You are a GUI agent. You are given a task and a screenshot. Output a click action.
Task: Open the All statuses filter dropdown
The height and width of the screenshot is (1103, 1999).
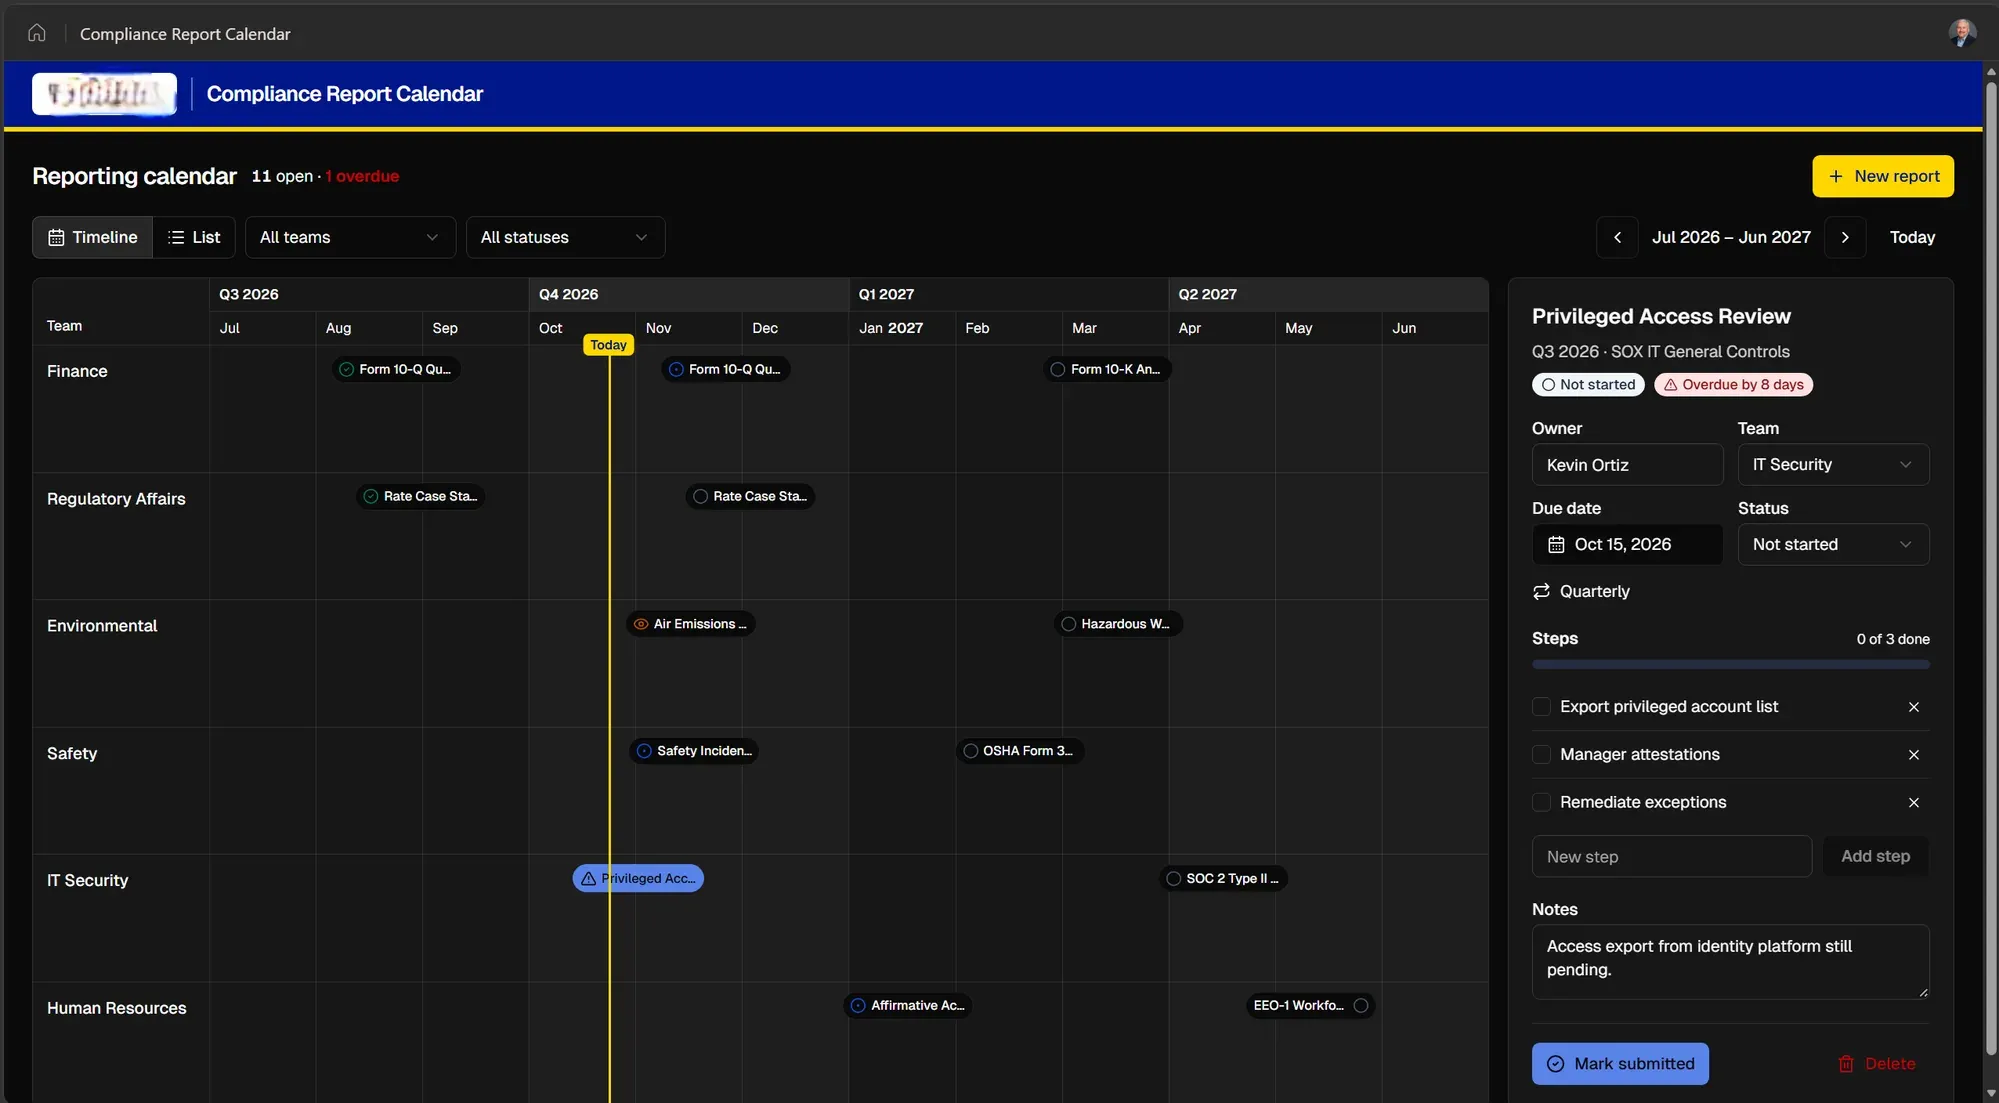[x=565, y=237]
